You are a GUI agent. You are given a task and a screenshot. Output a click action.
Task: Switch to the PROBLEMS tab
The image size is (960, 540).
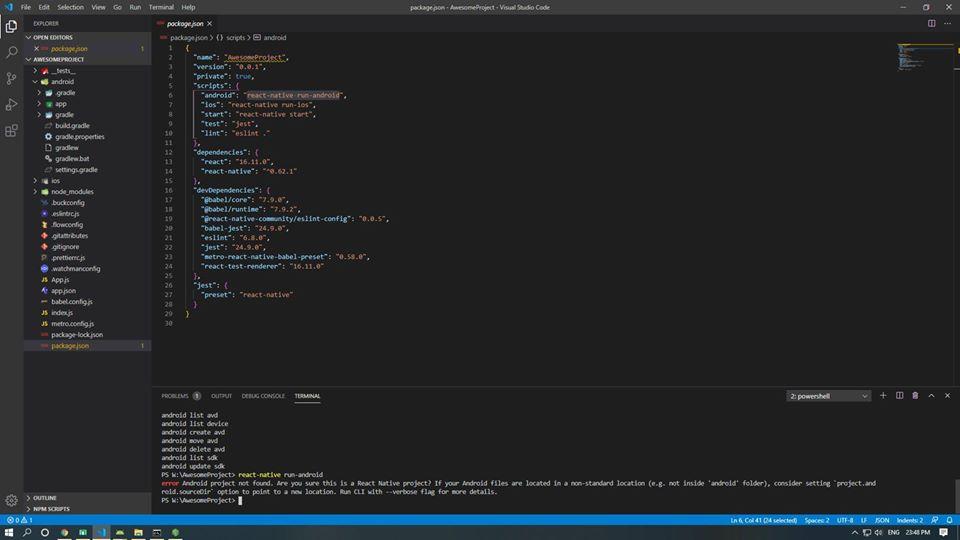click(175, 396)
